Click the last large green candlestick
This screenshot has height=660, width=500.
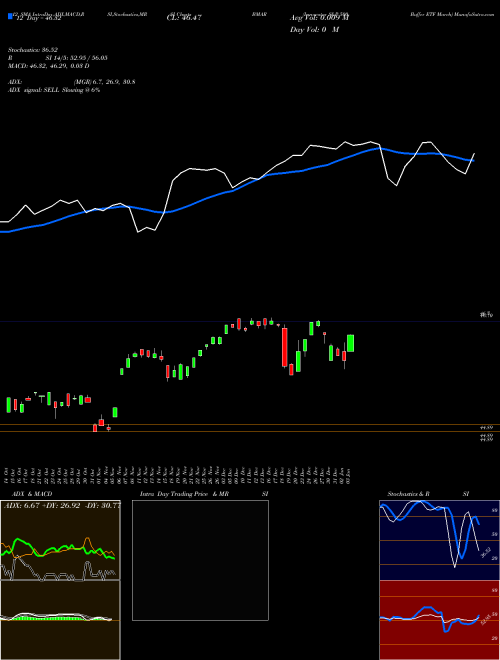tap(350, 343)
